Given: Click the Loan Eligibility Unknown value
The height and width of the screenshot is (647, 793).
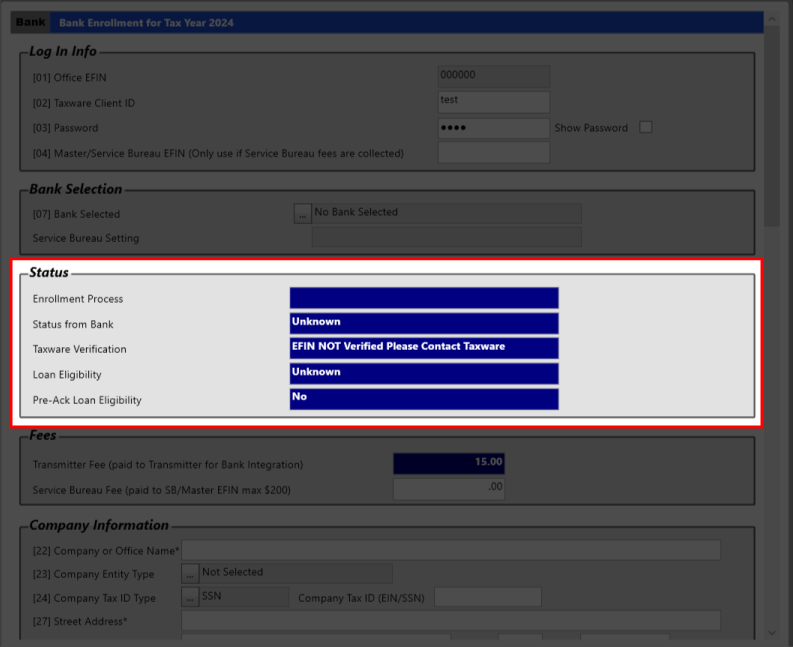Looking at the screenshot, I should pyautogui.click(x=424, y=373).
